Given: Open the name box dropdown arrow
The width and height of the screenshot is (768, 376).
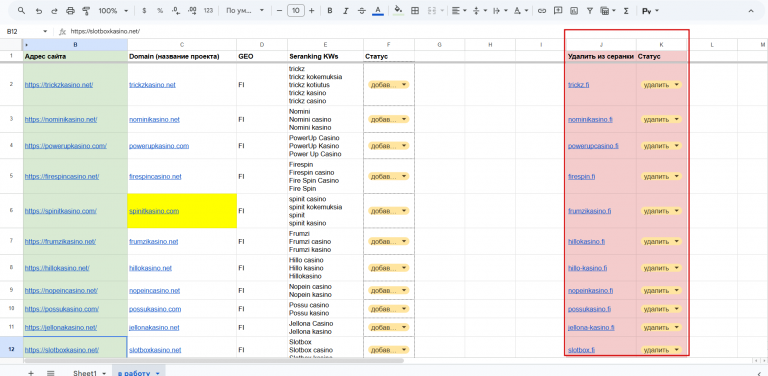Looking at the screenshot, I should click(45, 31).
